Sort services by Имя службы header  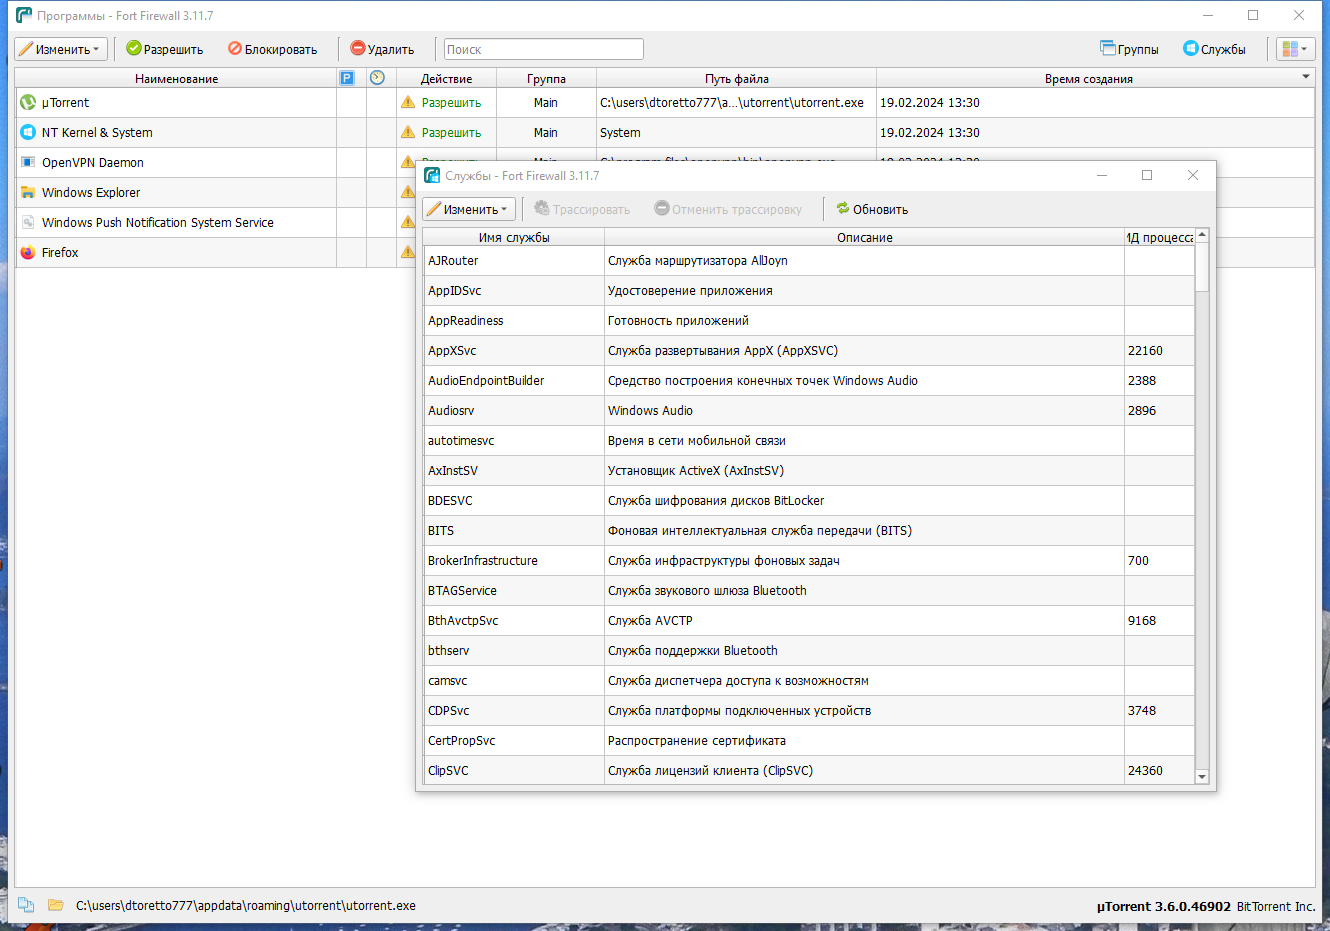[x=514, y=237]
